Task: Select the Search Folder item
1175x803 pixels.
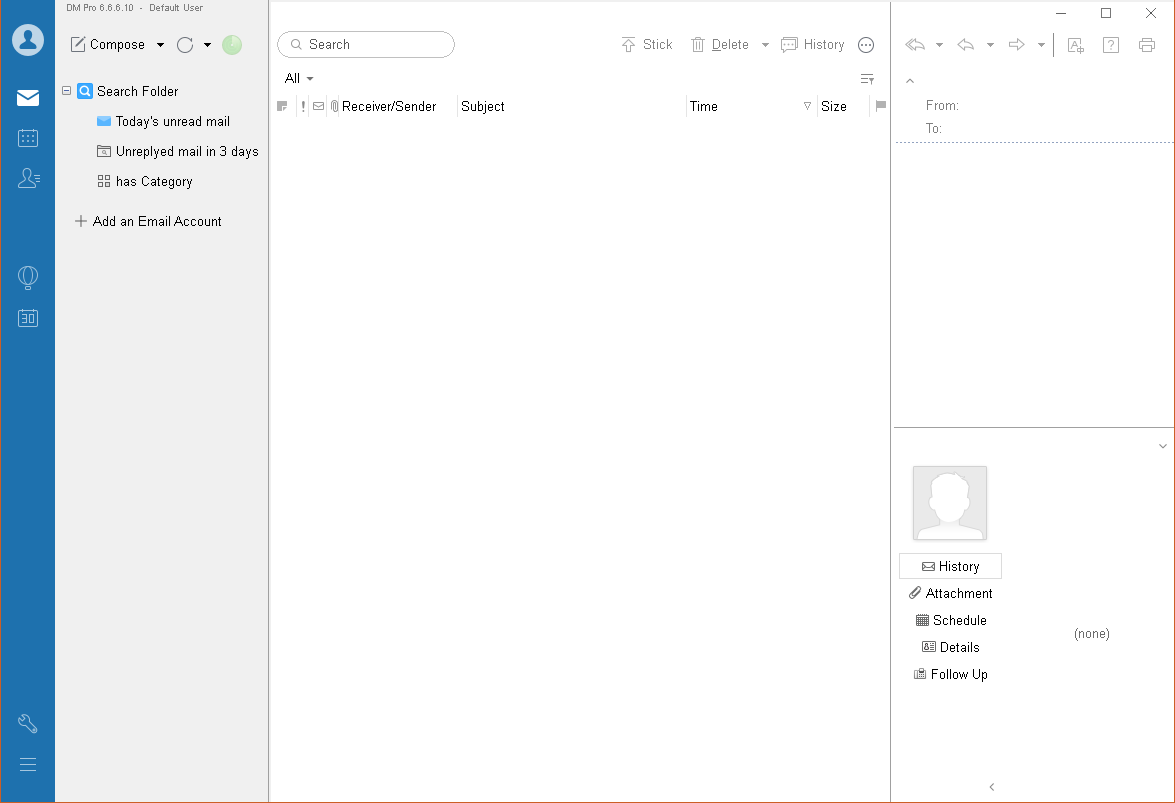Action: (128, 91)
